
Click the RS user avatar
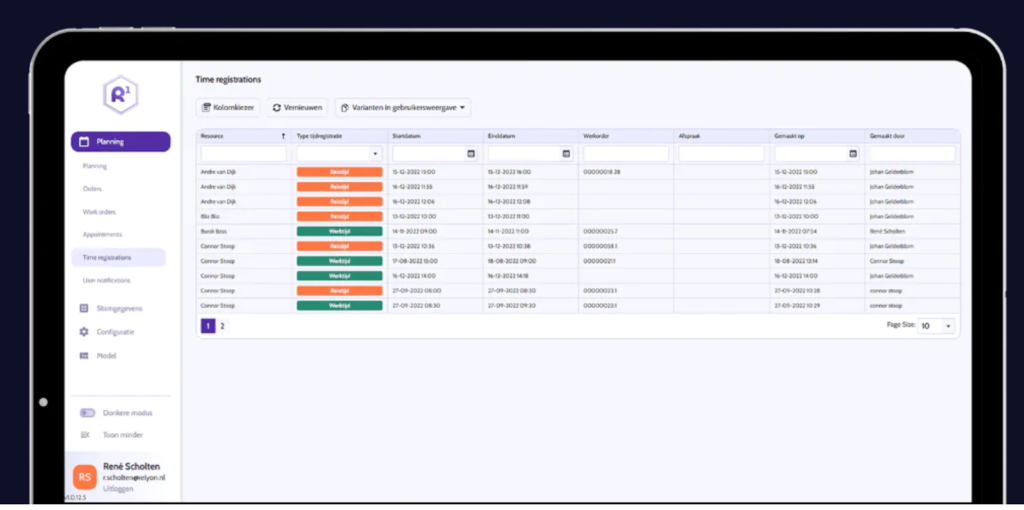pyautogui.click(x=85, y=477)
